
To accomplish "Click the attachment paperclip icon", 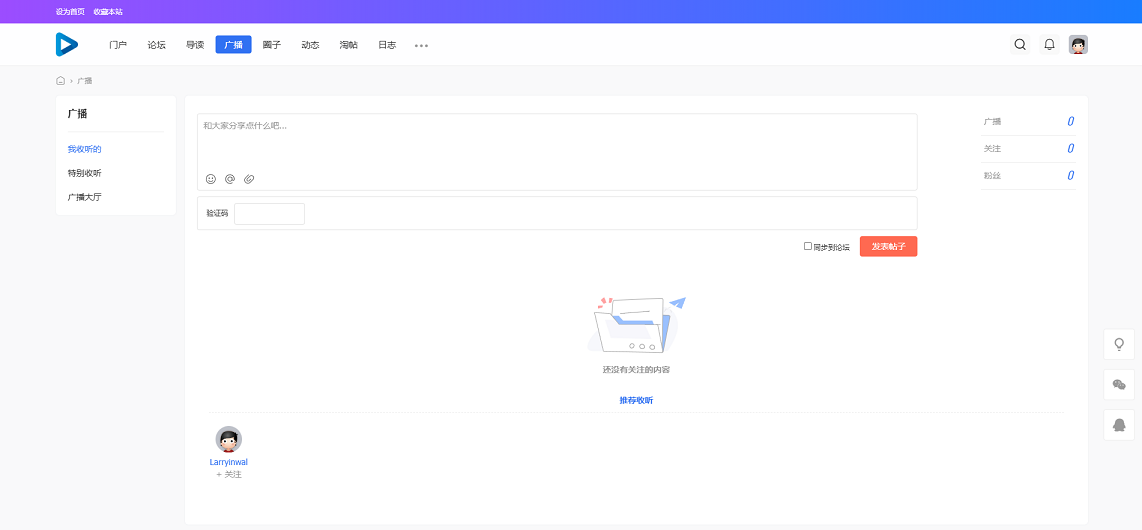I will (x=249, y=179).
